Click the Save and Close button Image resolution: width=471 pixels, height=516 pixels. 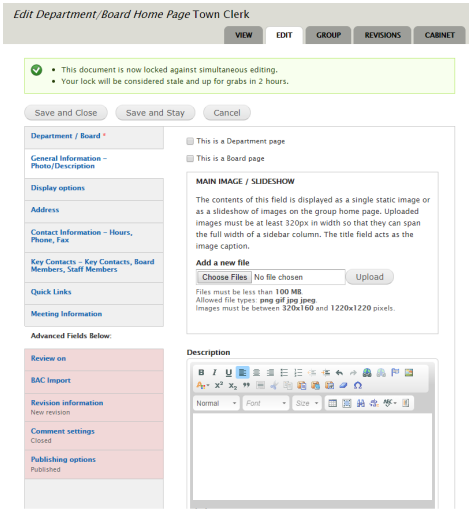tap(66, 113)
